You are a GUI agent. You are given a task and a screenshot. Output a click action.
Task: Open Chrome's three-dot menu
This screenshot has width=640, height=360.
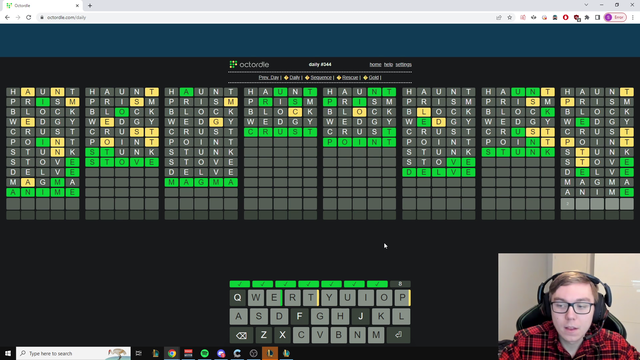pos(633,18)
